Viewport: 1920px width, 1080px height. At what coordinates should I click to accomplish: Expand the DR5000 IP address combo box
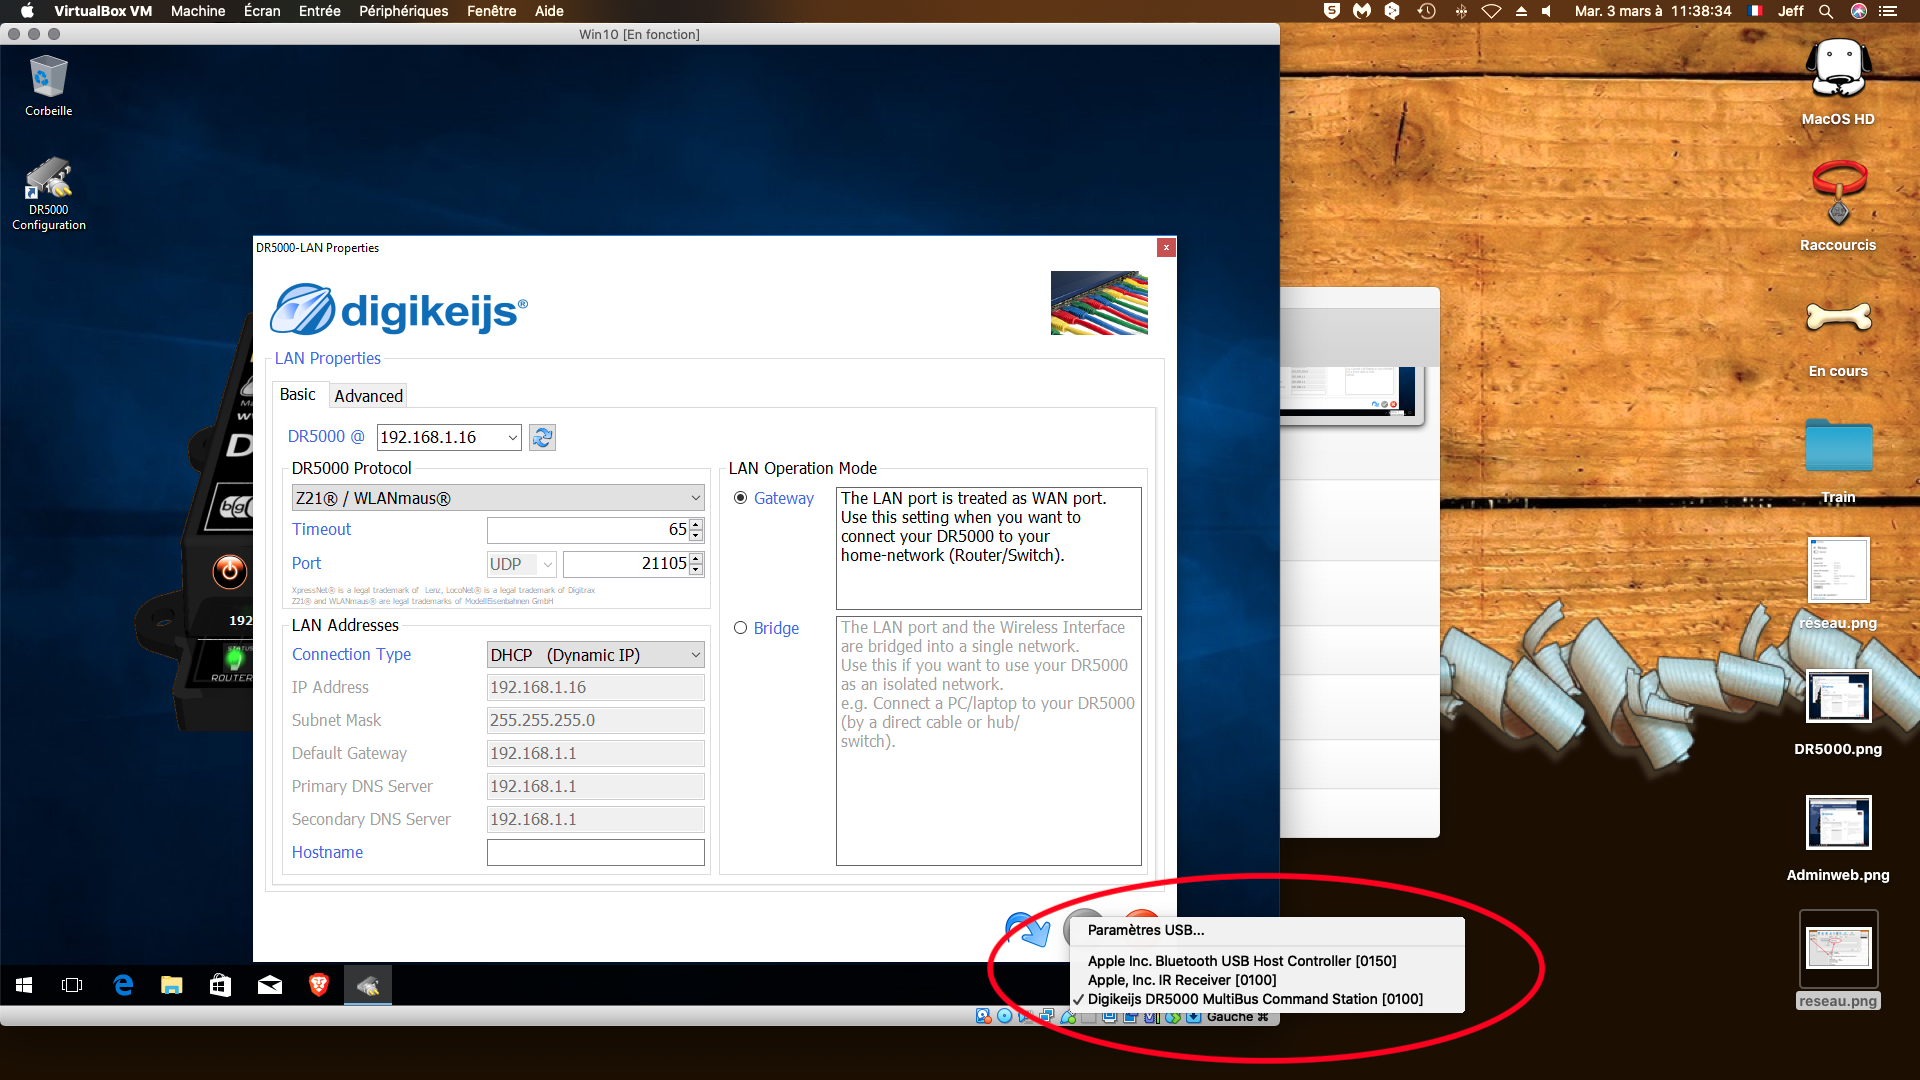pos(512,437)
